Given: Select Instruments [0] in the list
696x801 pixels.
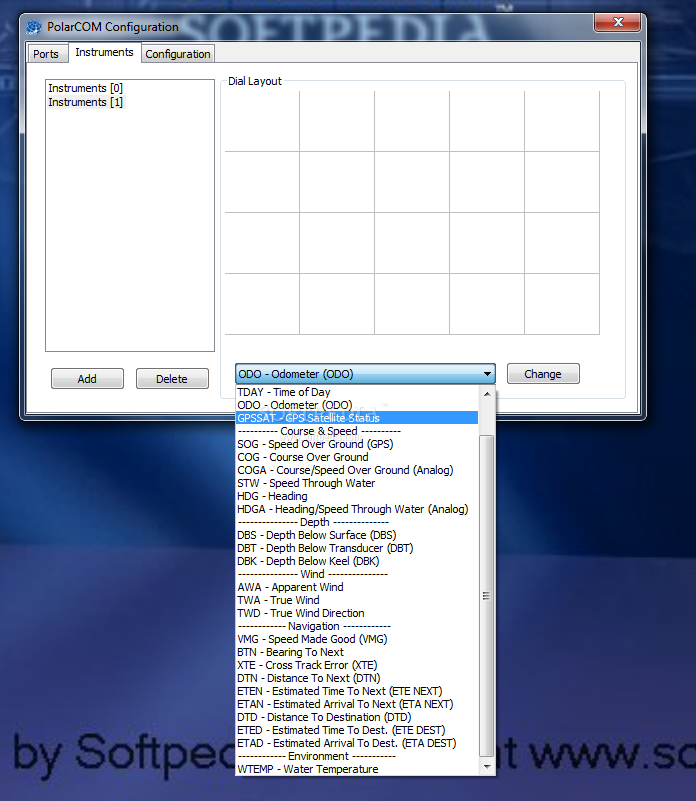Looking at the screenshot, I should coord(85,88).
